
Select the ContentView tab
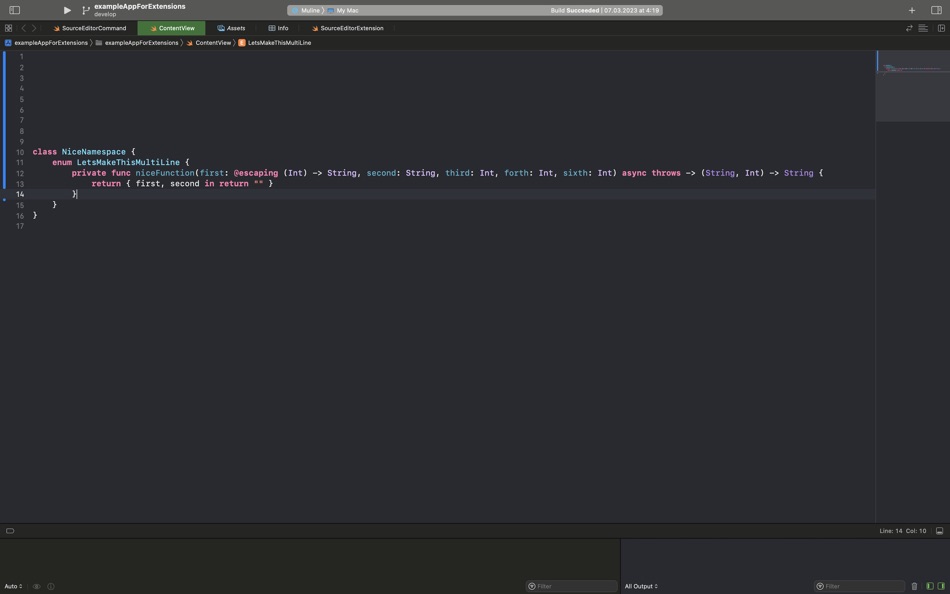pos(171,28)
